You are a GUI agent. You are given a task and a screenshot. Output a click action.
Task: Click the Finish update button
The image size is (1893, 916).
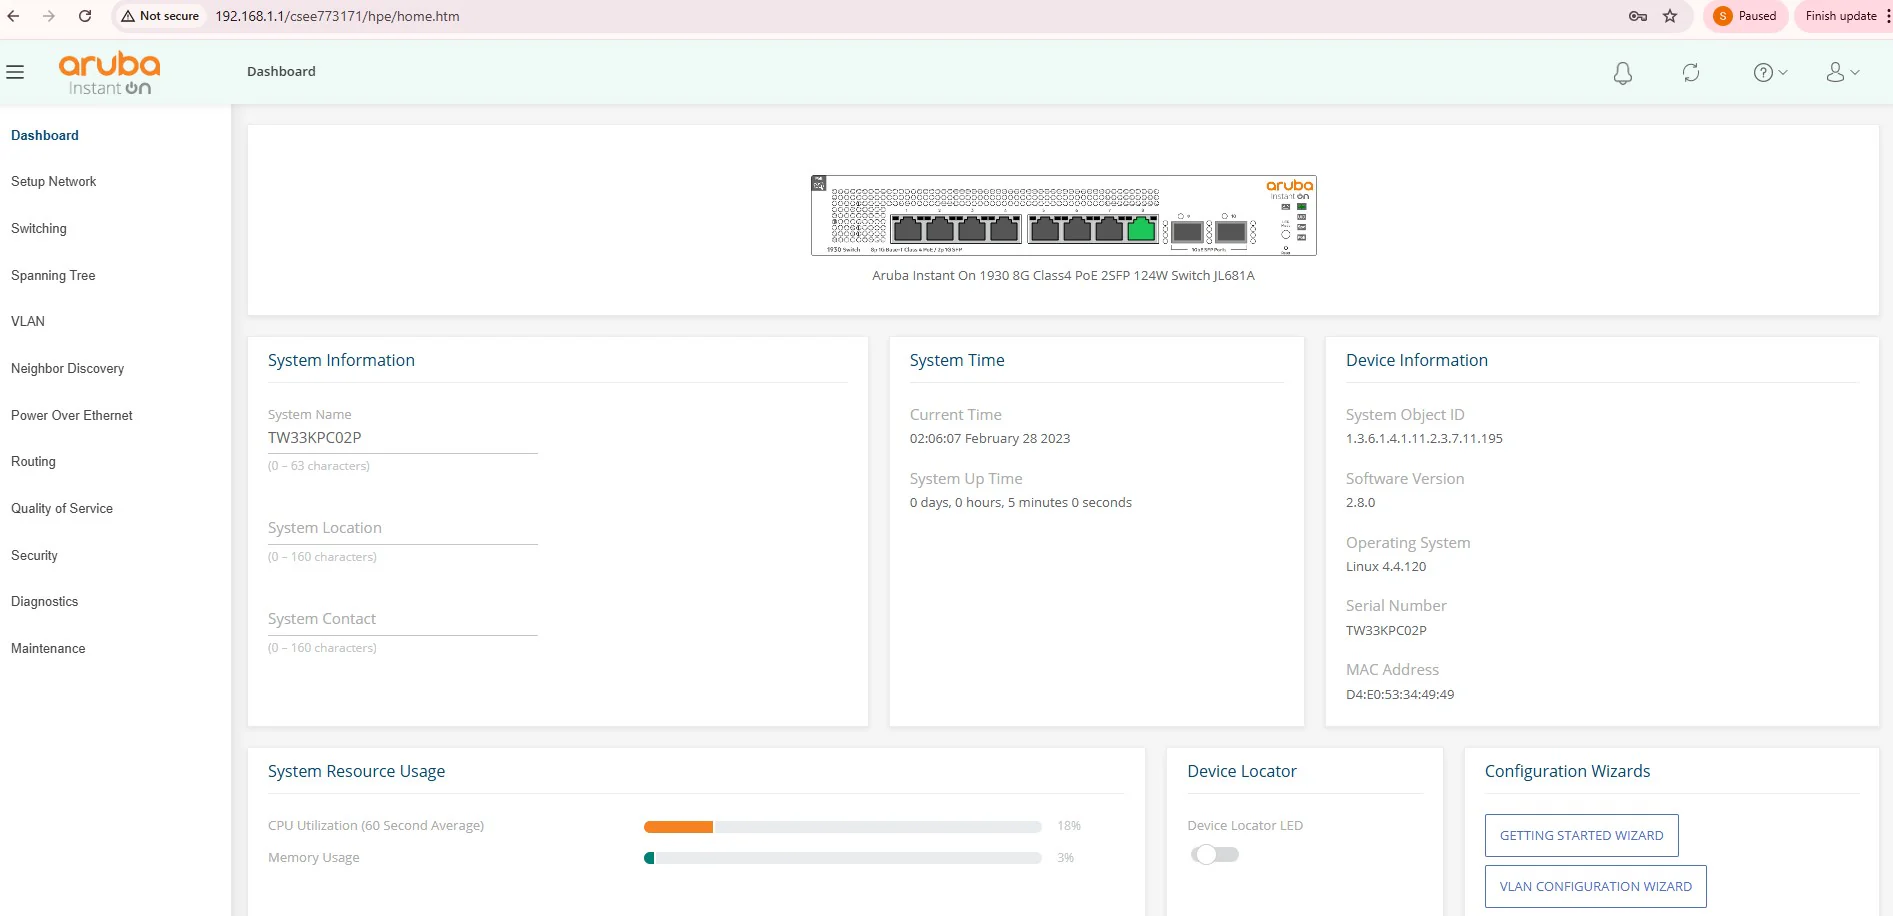(x=1841, y=16)
